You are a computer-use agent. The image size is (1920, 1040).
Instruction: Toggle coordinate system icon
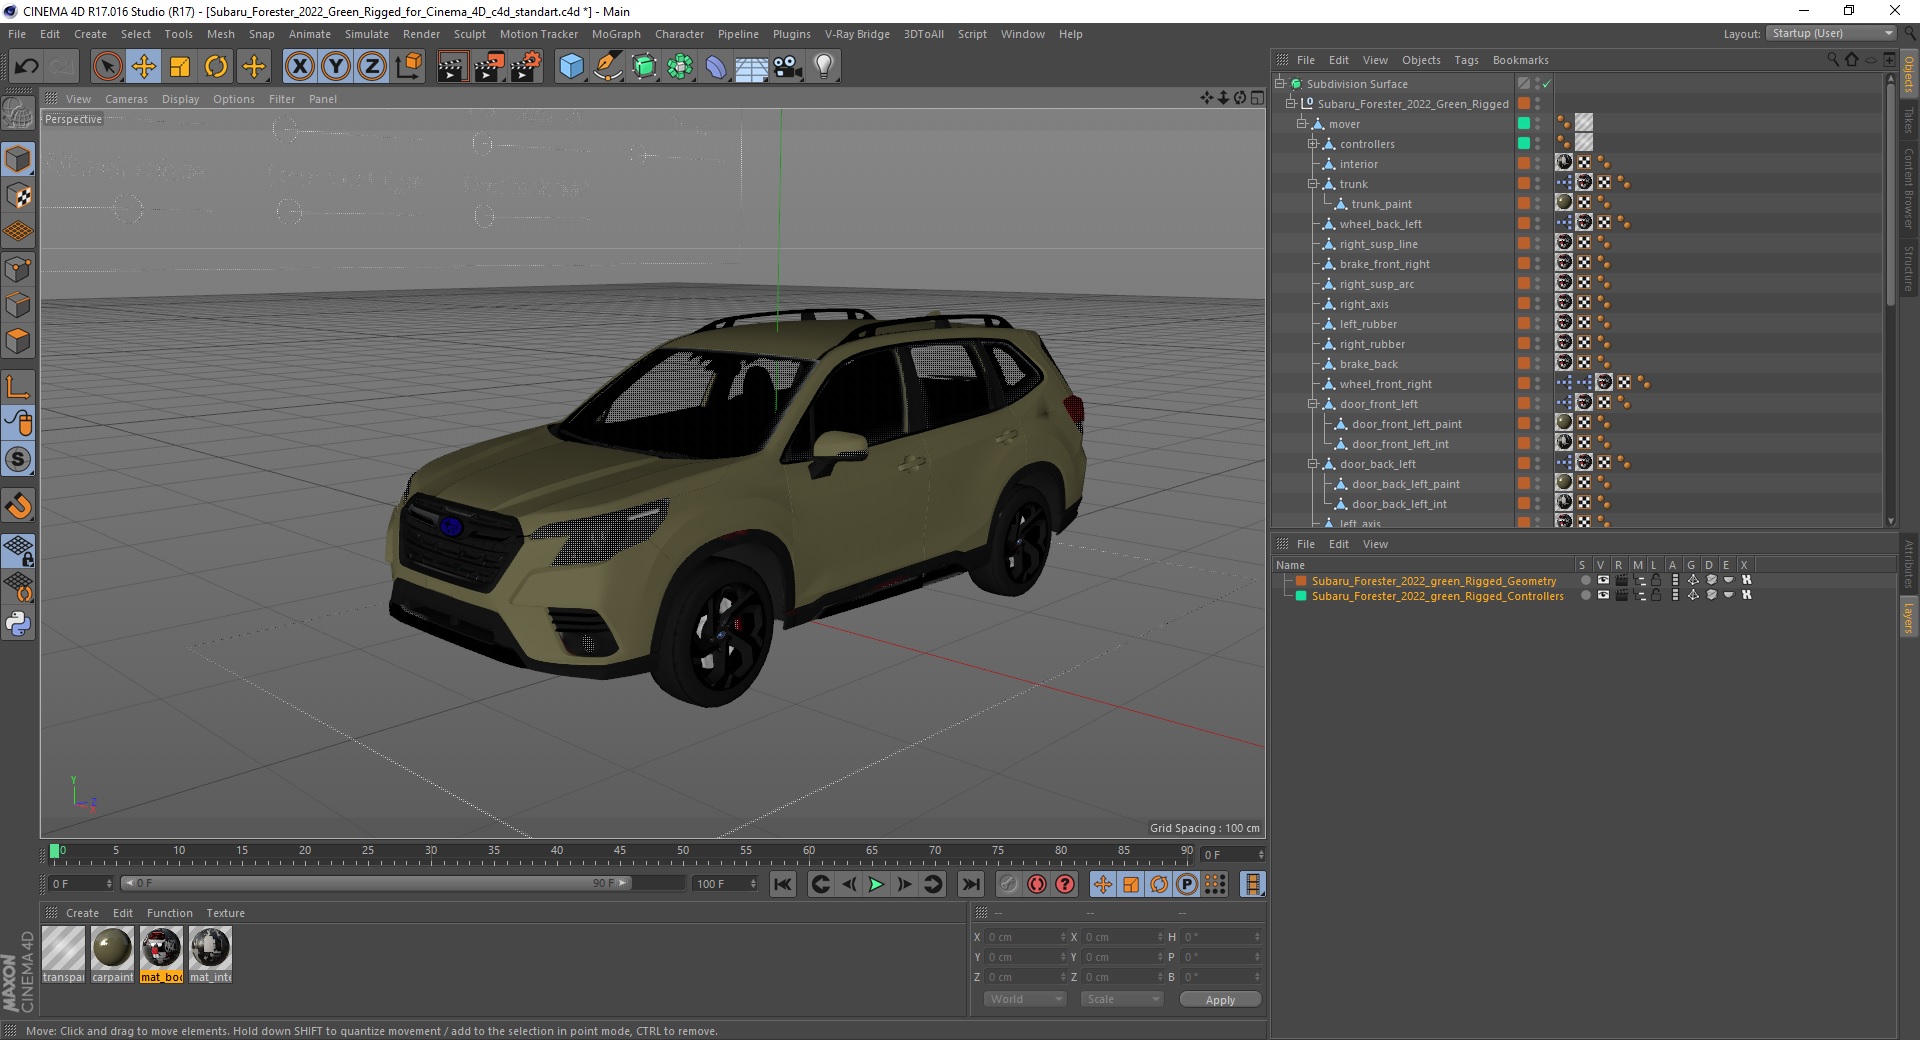click(409, 67)
